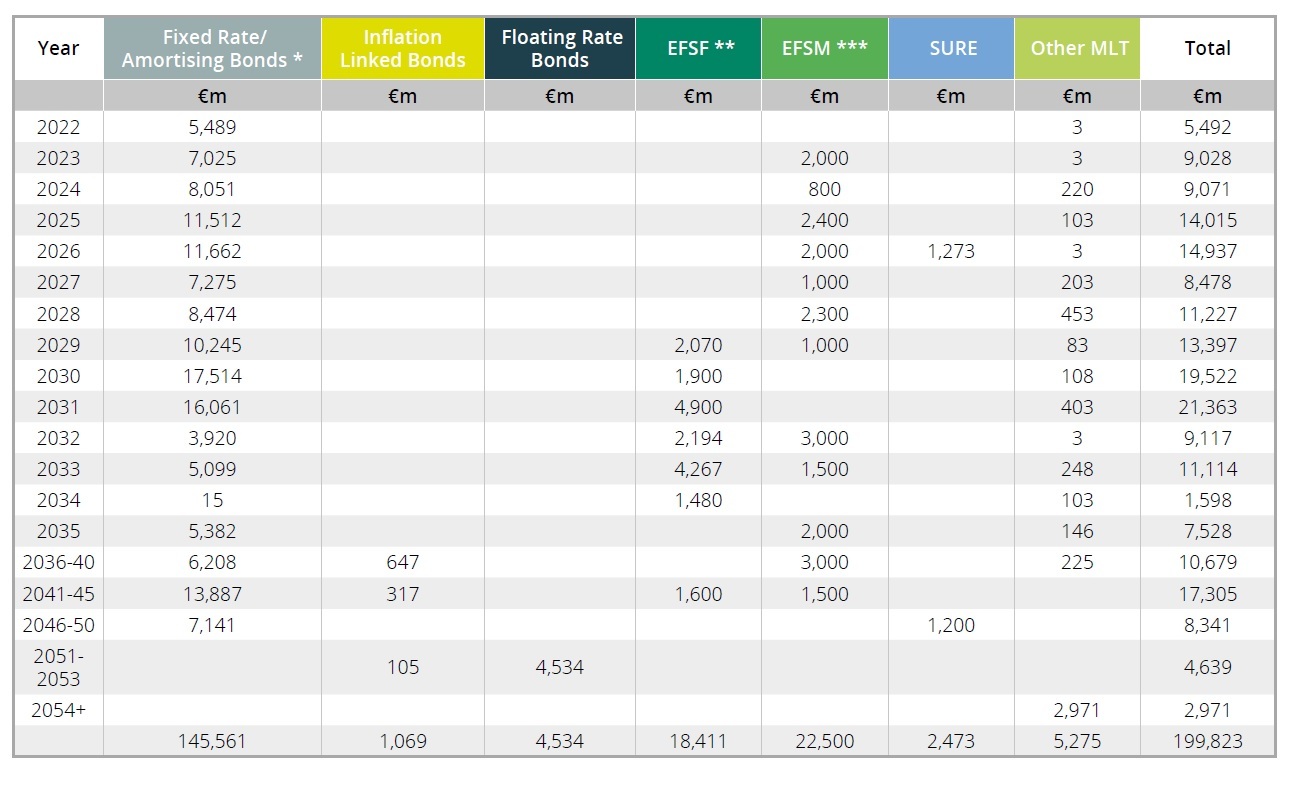Click the €m label under the EFSF column
Screen dimensions: 1300x789
pyautogui.click(x=697, y=96)
